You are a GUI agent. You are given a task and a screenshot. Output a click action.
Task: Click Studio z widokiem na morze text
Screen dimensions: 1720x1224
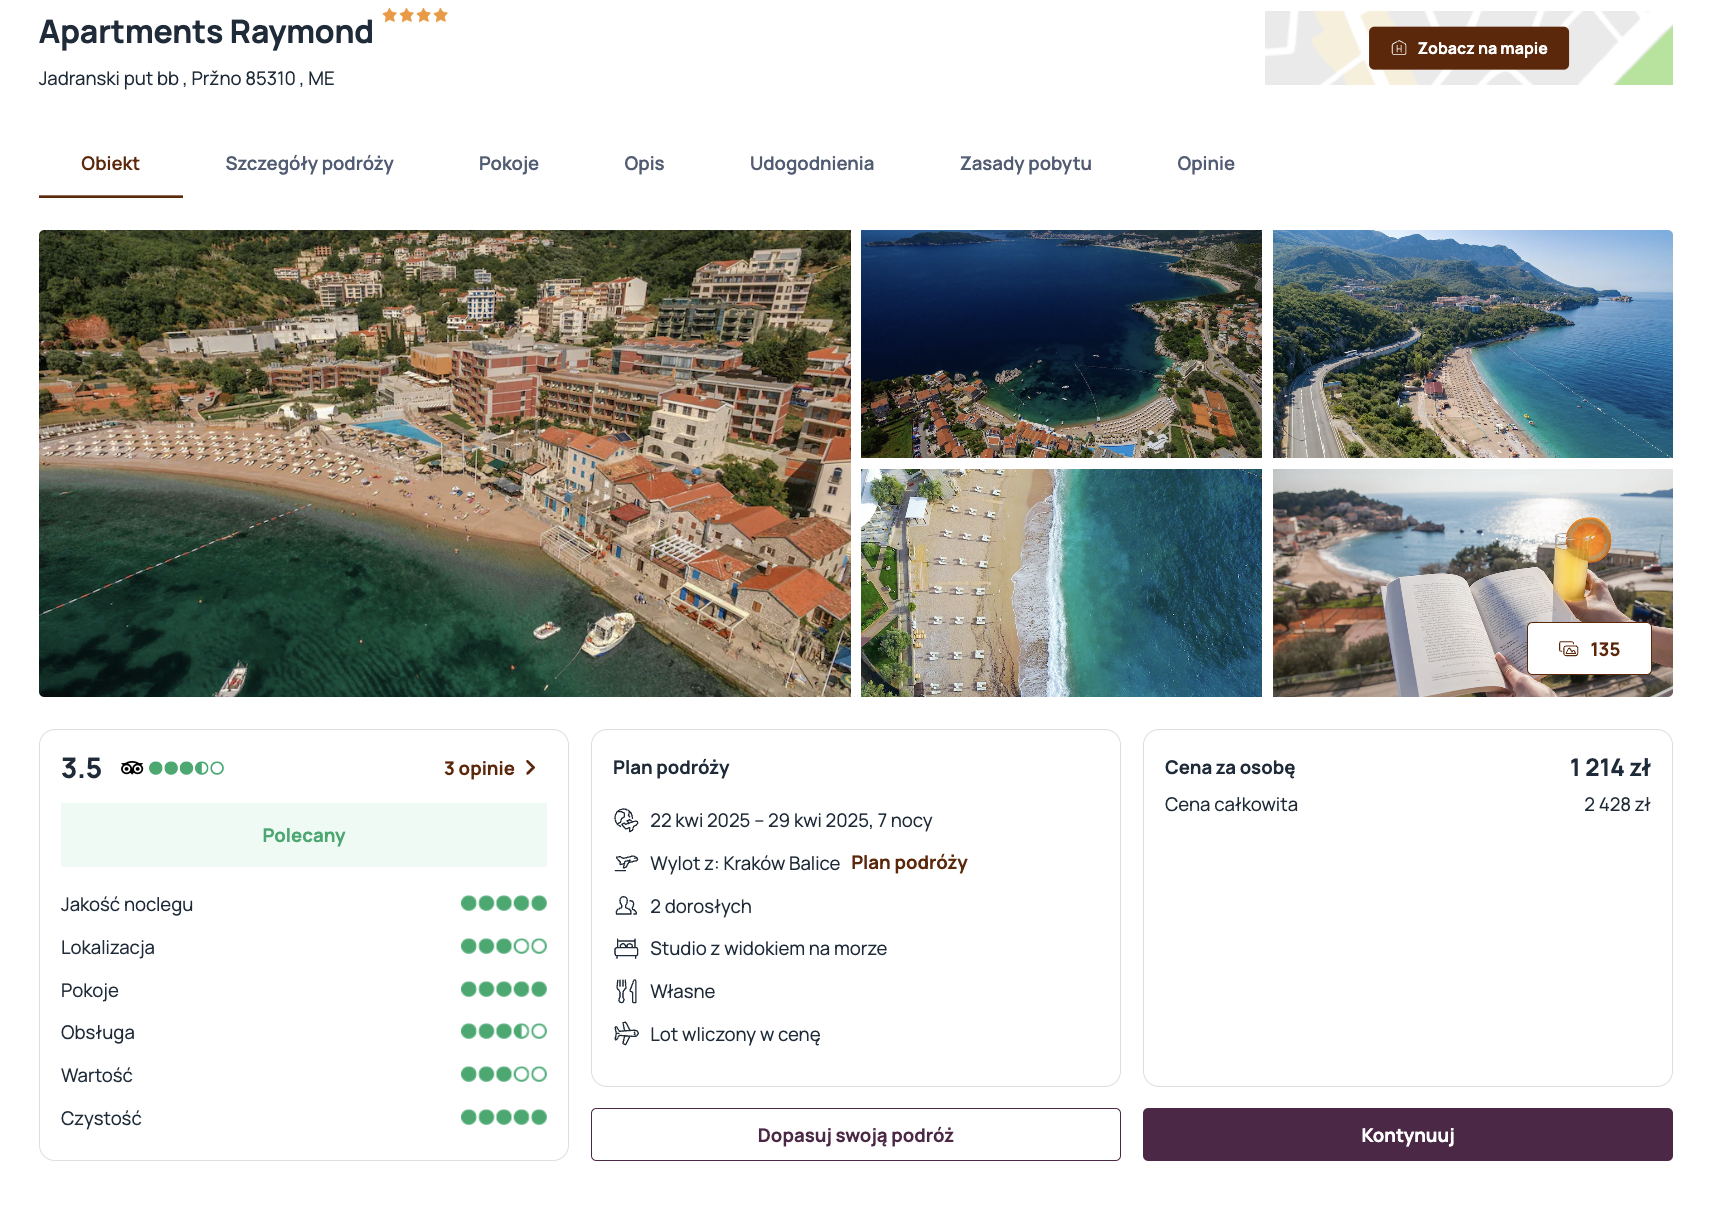tap(768, 948)
